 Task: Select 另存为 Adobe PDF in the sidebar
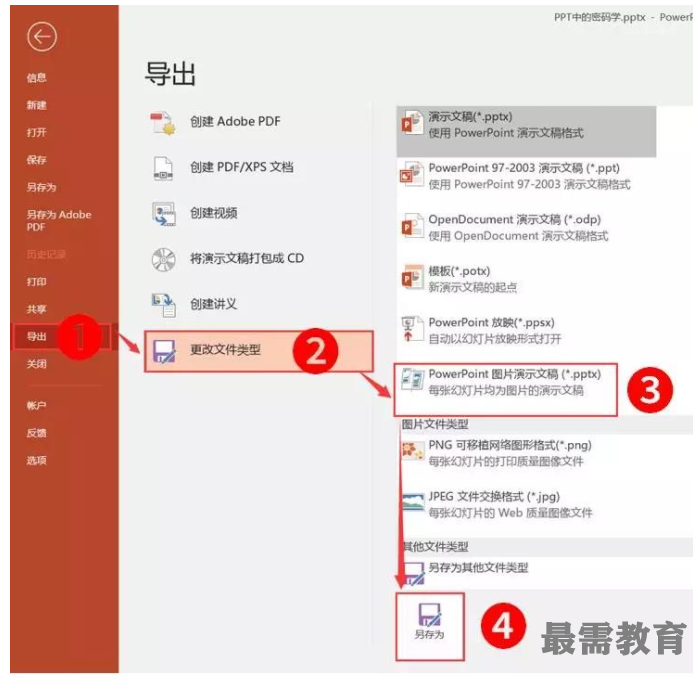(59, 221)
